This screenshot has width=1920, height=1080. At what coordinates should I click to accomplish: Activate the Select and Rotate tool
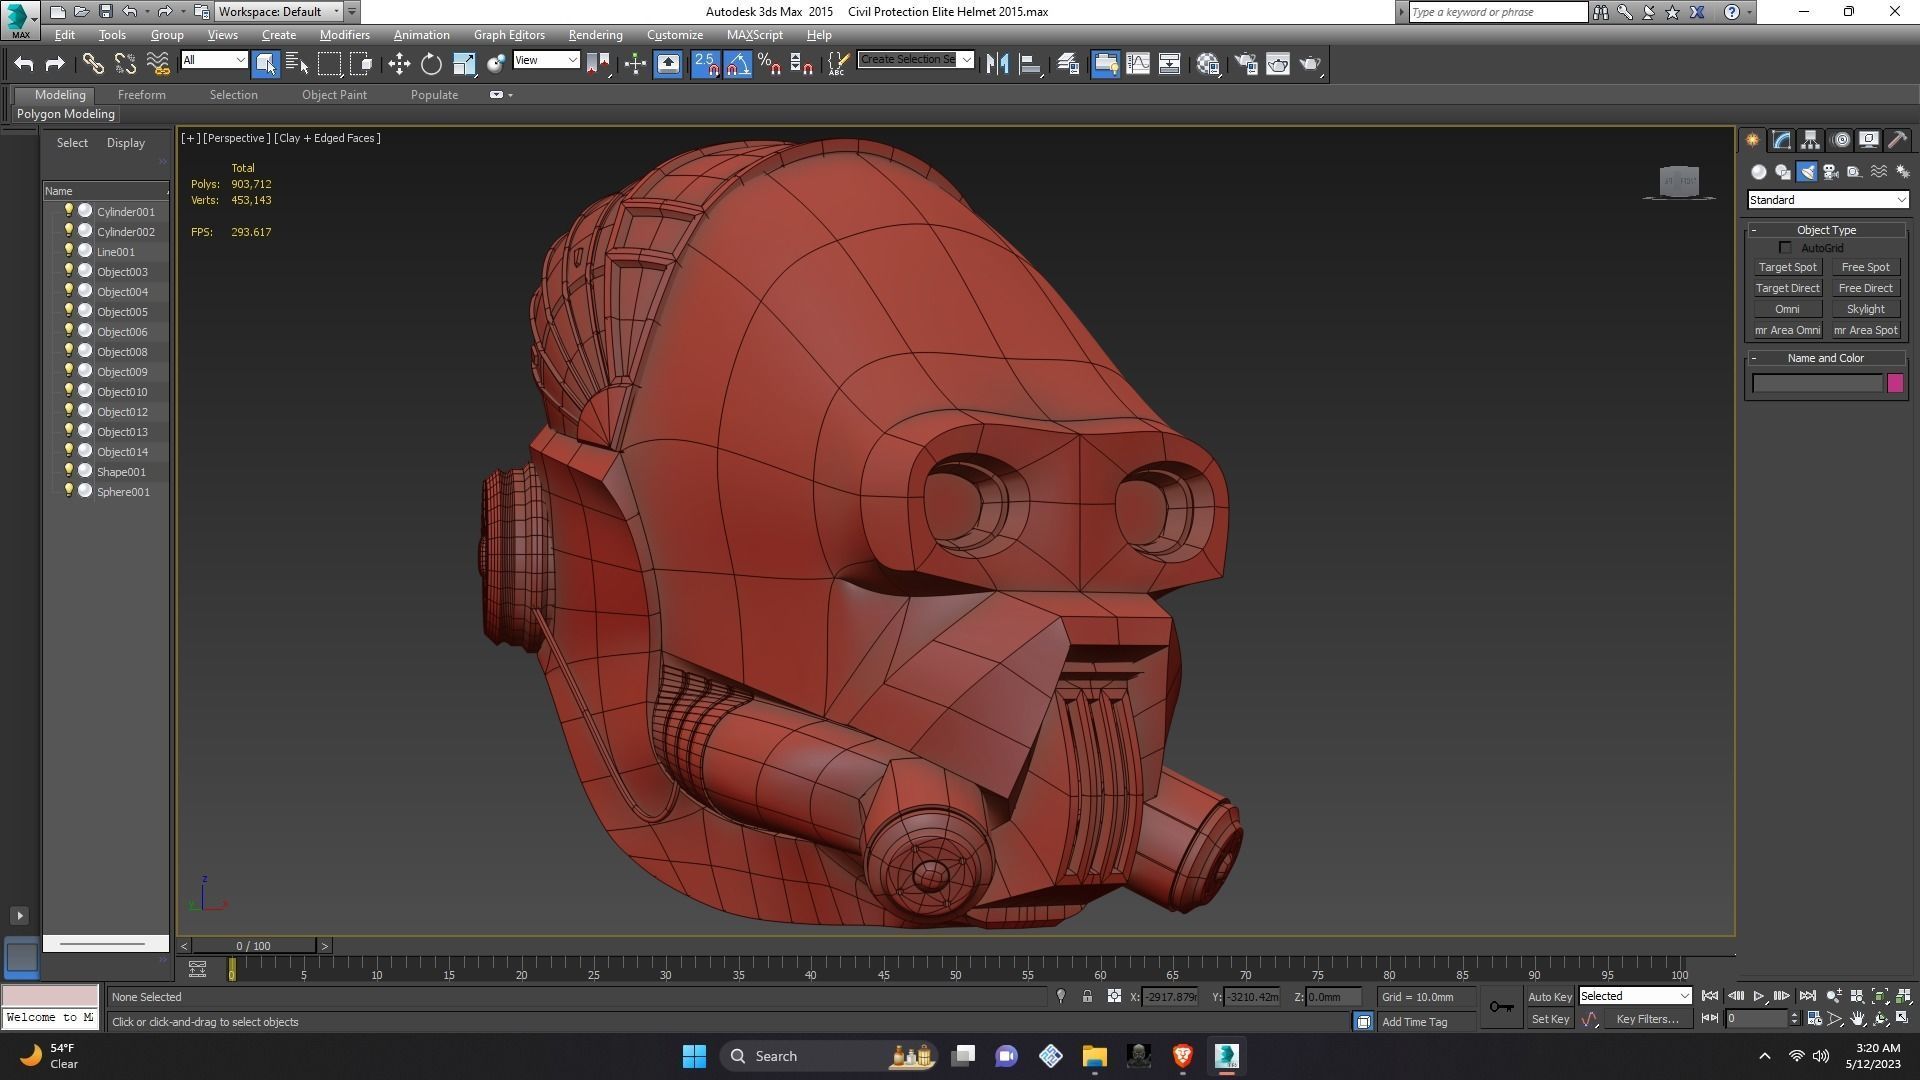430,63
